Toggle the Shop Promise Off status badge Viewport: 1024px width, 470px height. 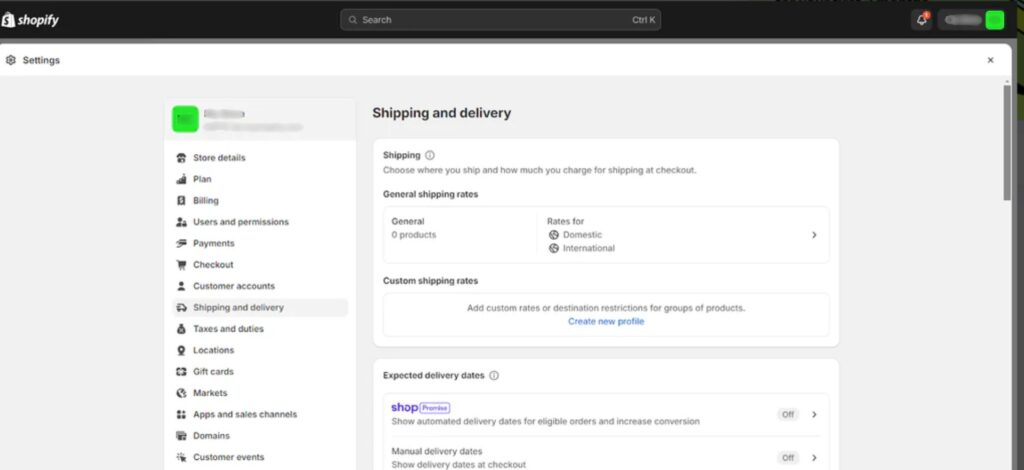pos(788,414)
